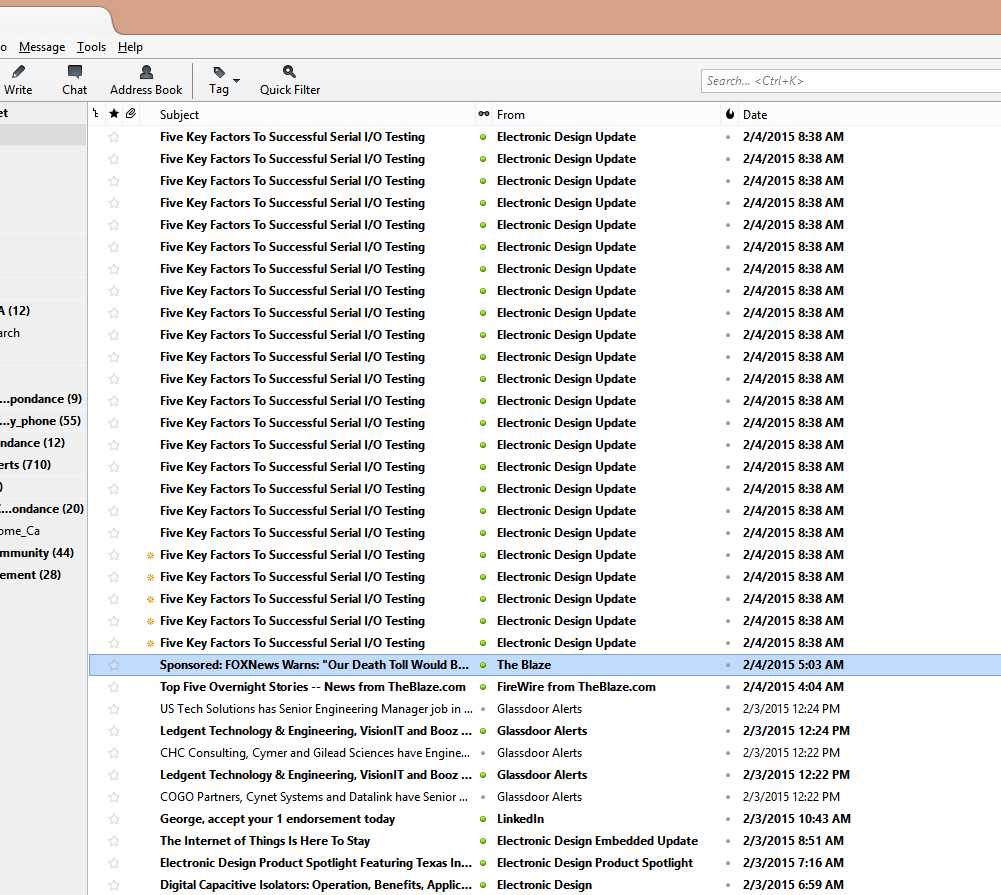Open the Tools menu
1001x895 pixels.
[91, 47]
